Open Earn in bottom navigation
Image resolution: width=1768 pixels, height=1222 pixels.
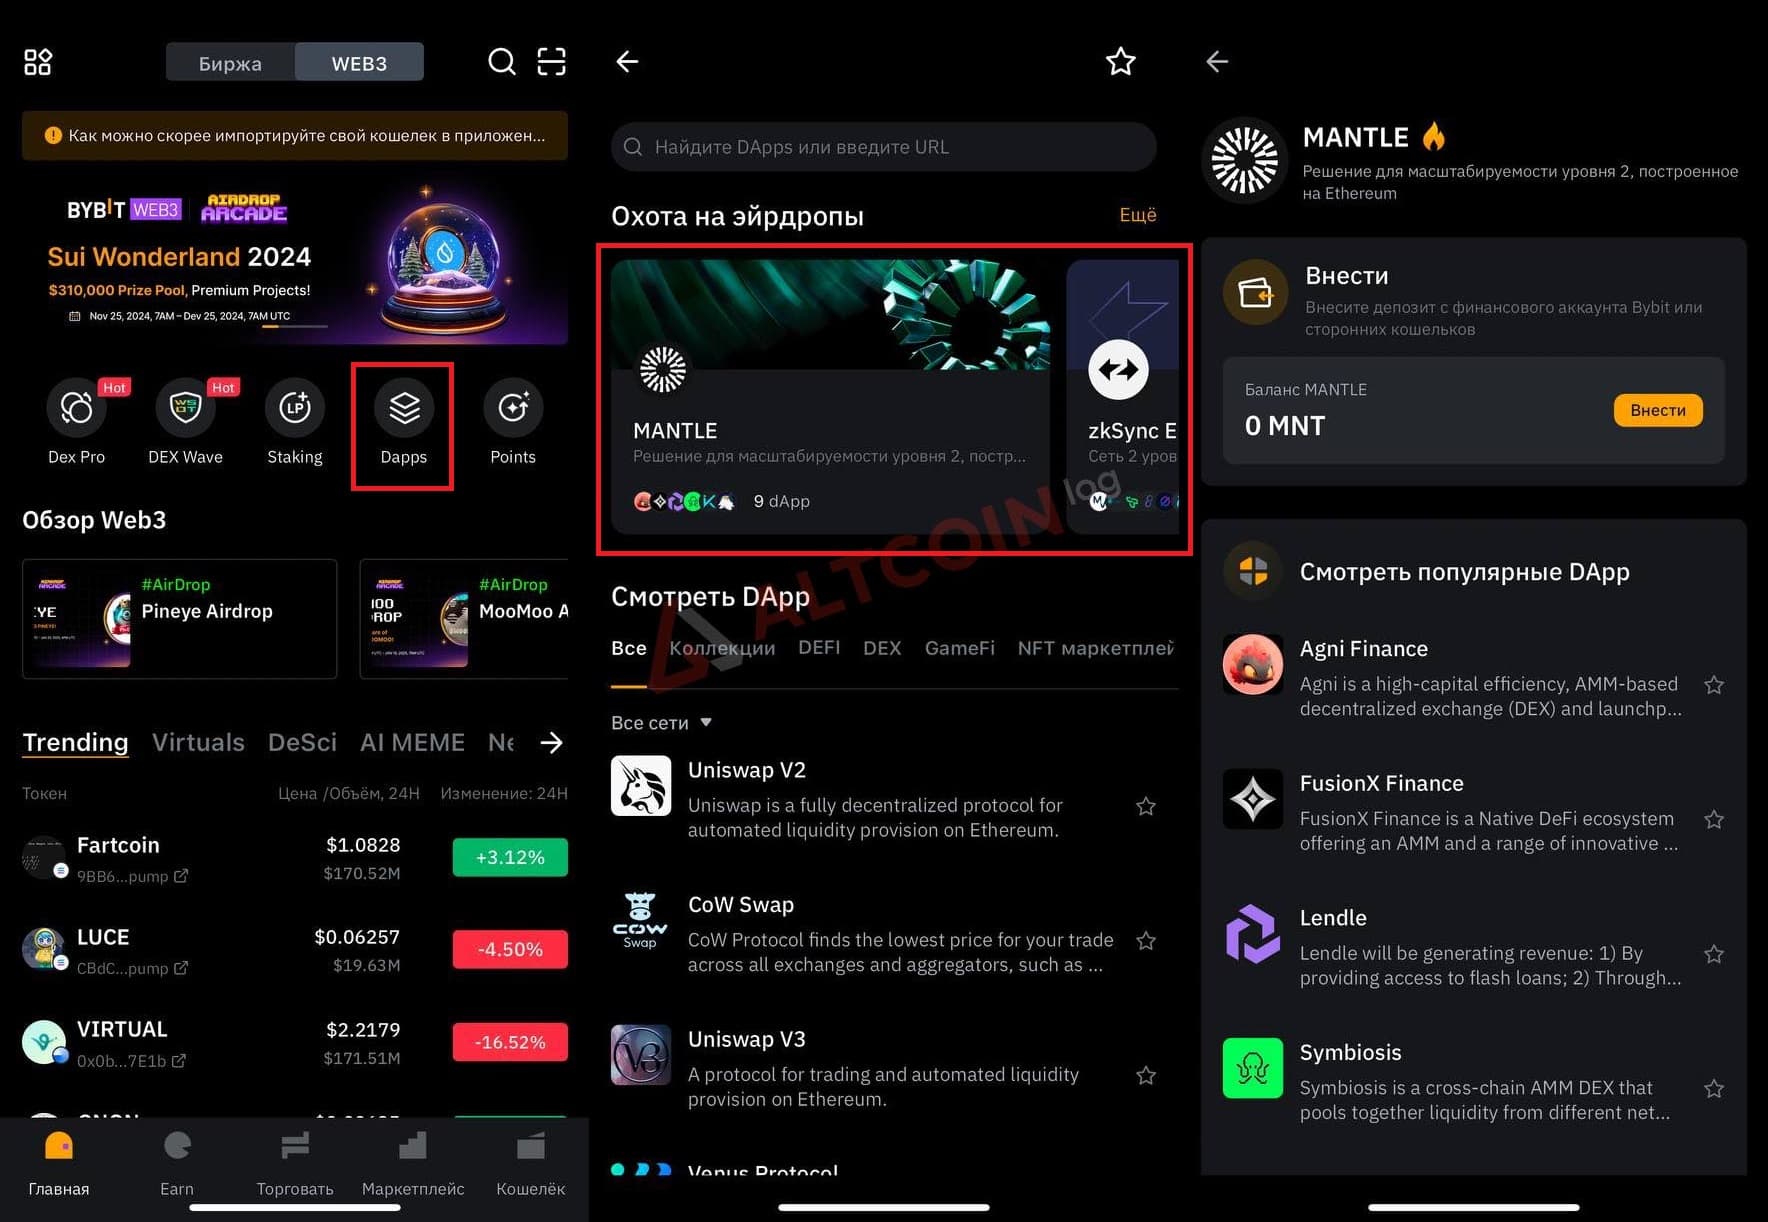177,1163
